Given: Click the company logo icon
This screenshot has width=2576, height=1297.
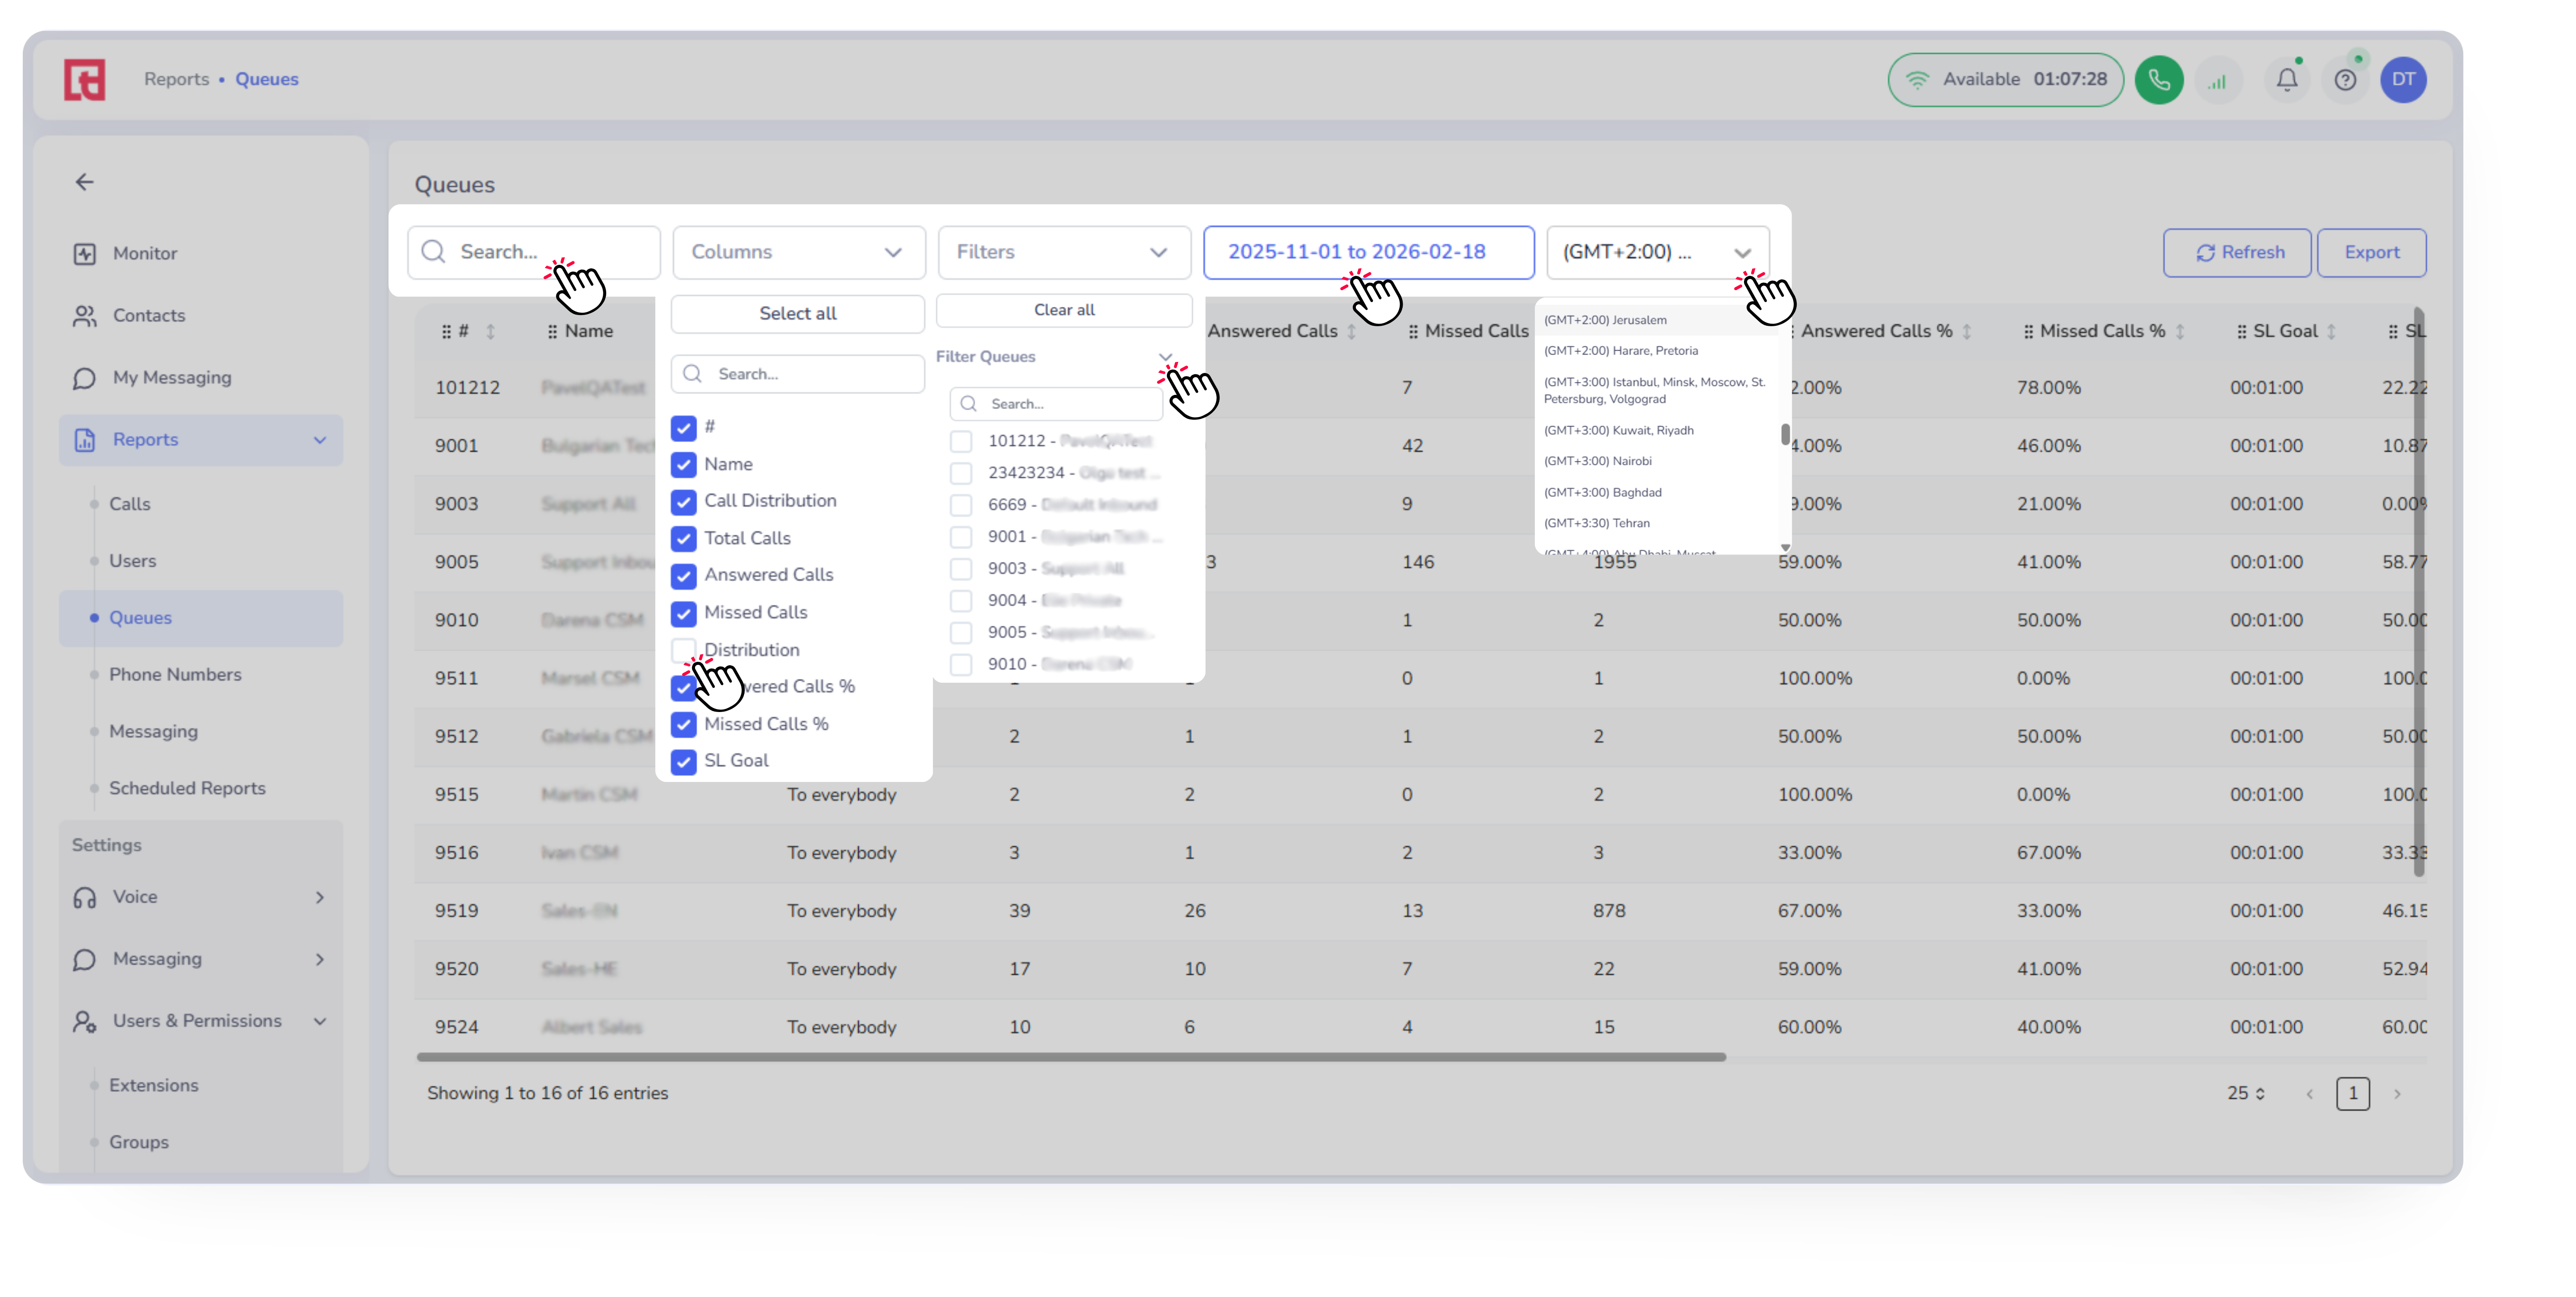Looking at the screenshot, I should (x=85, y=80).
